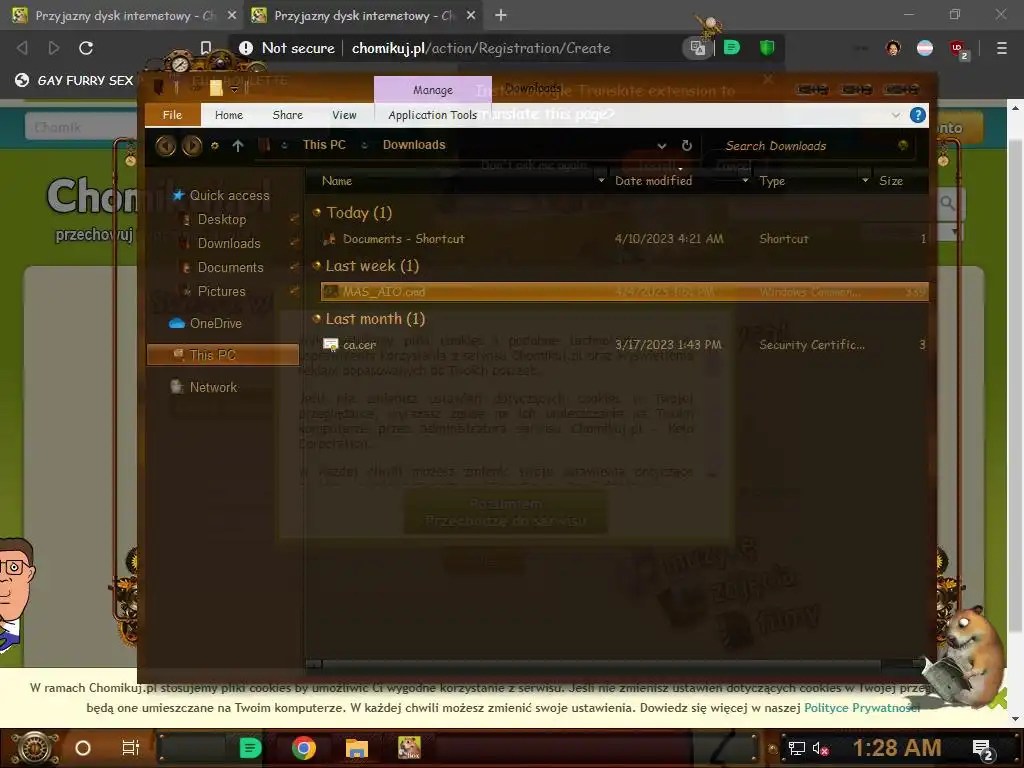
Task: Open File Explorer help
Action: pos(918,115)
